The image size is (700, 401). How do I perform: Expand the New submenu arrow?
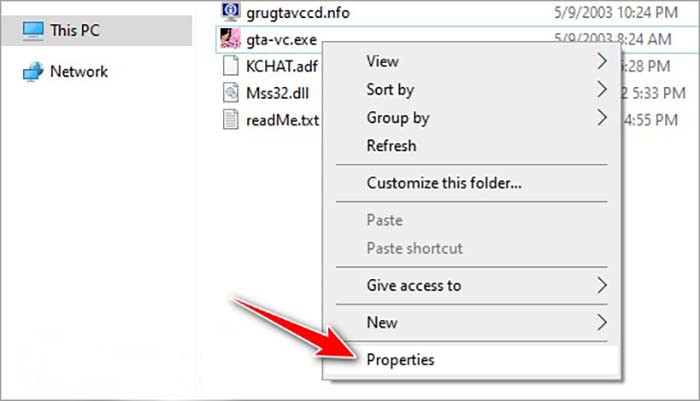click(x=602, y=322)
